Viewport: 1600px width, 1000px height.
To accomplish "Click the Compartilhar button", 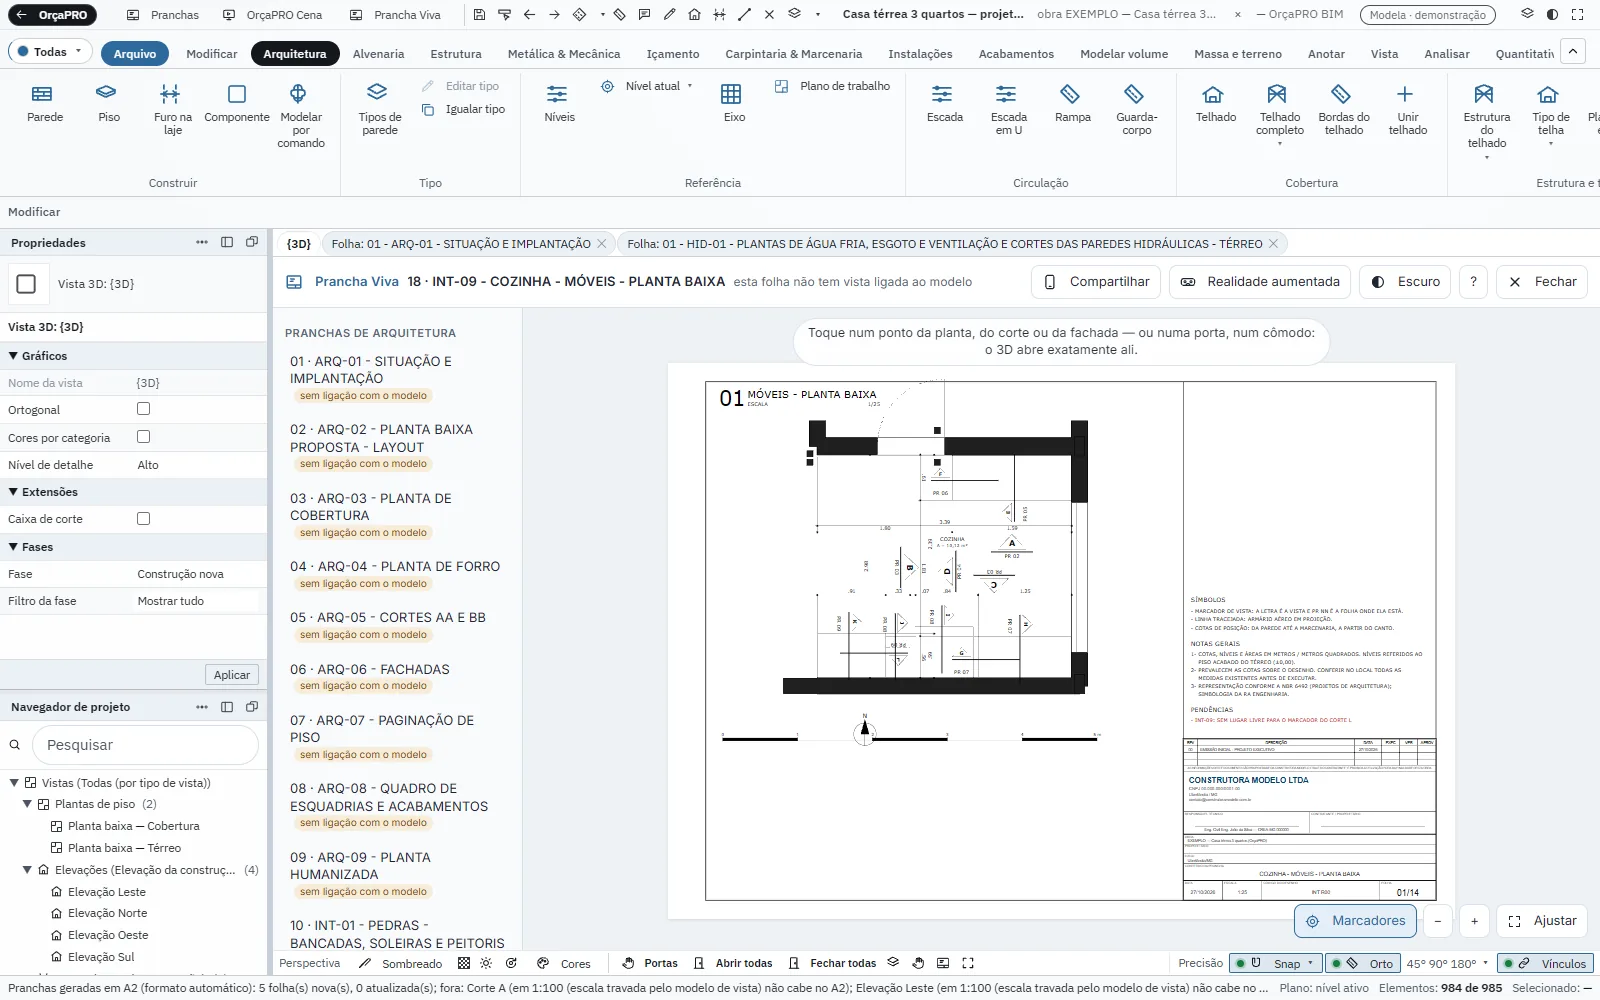I will (x=1096, y=282).
